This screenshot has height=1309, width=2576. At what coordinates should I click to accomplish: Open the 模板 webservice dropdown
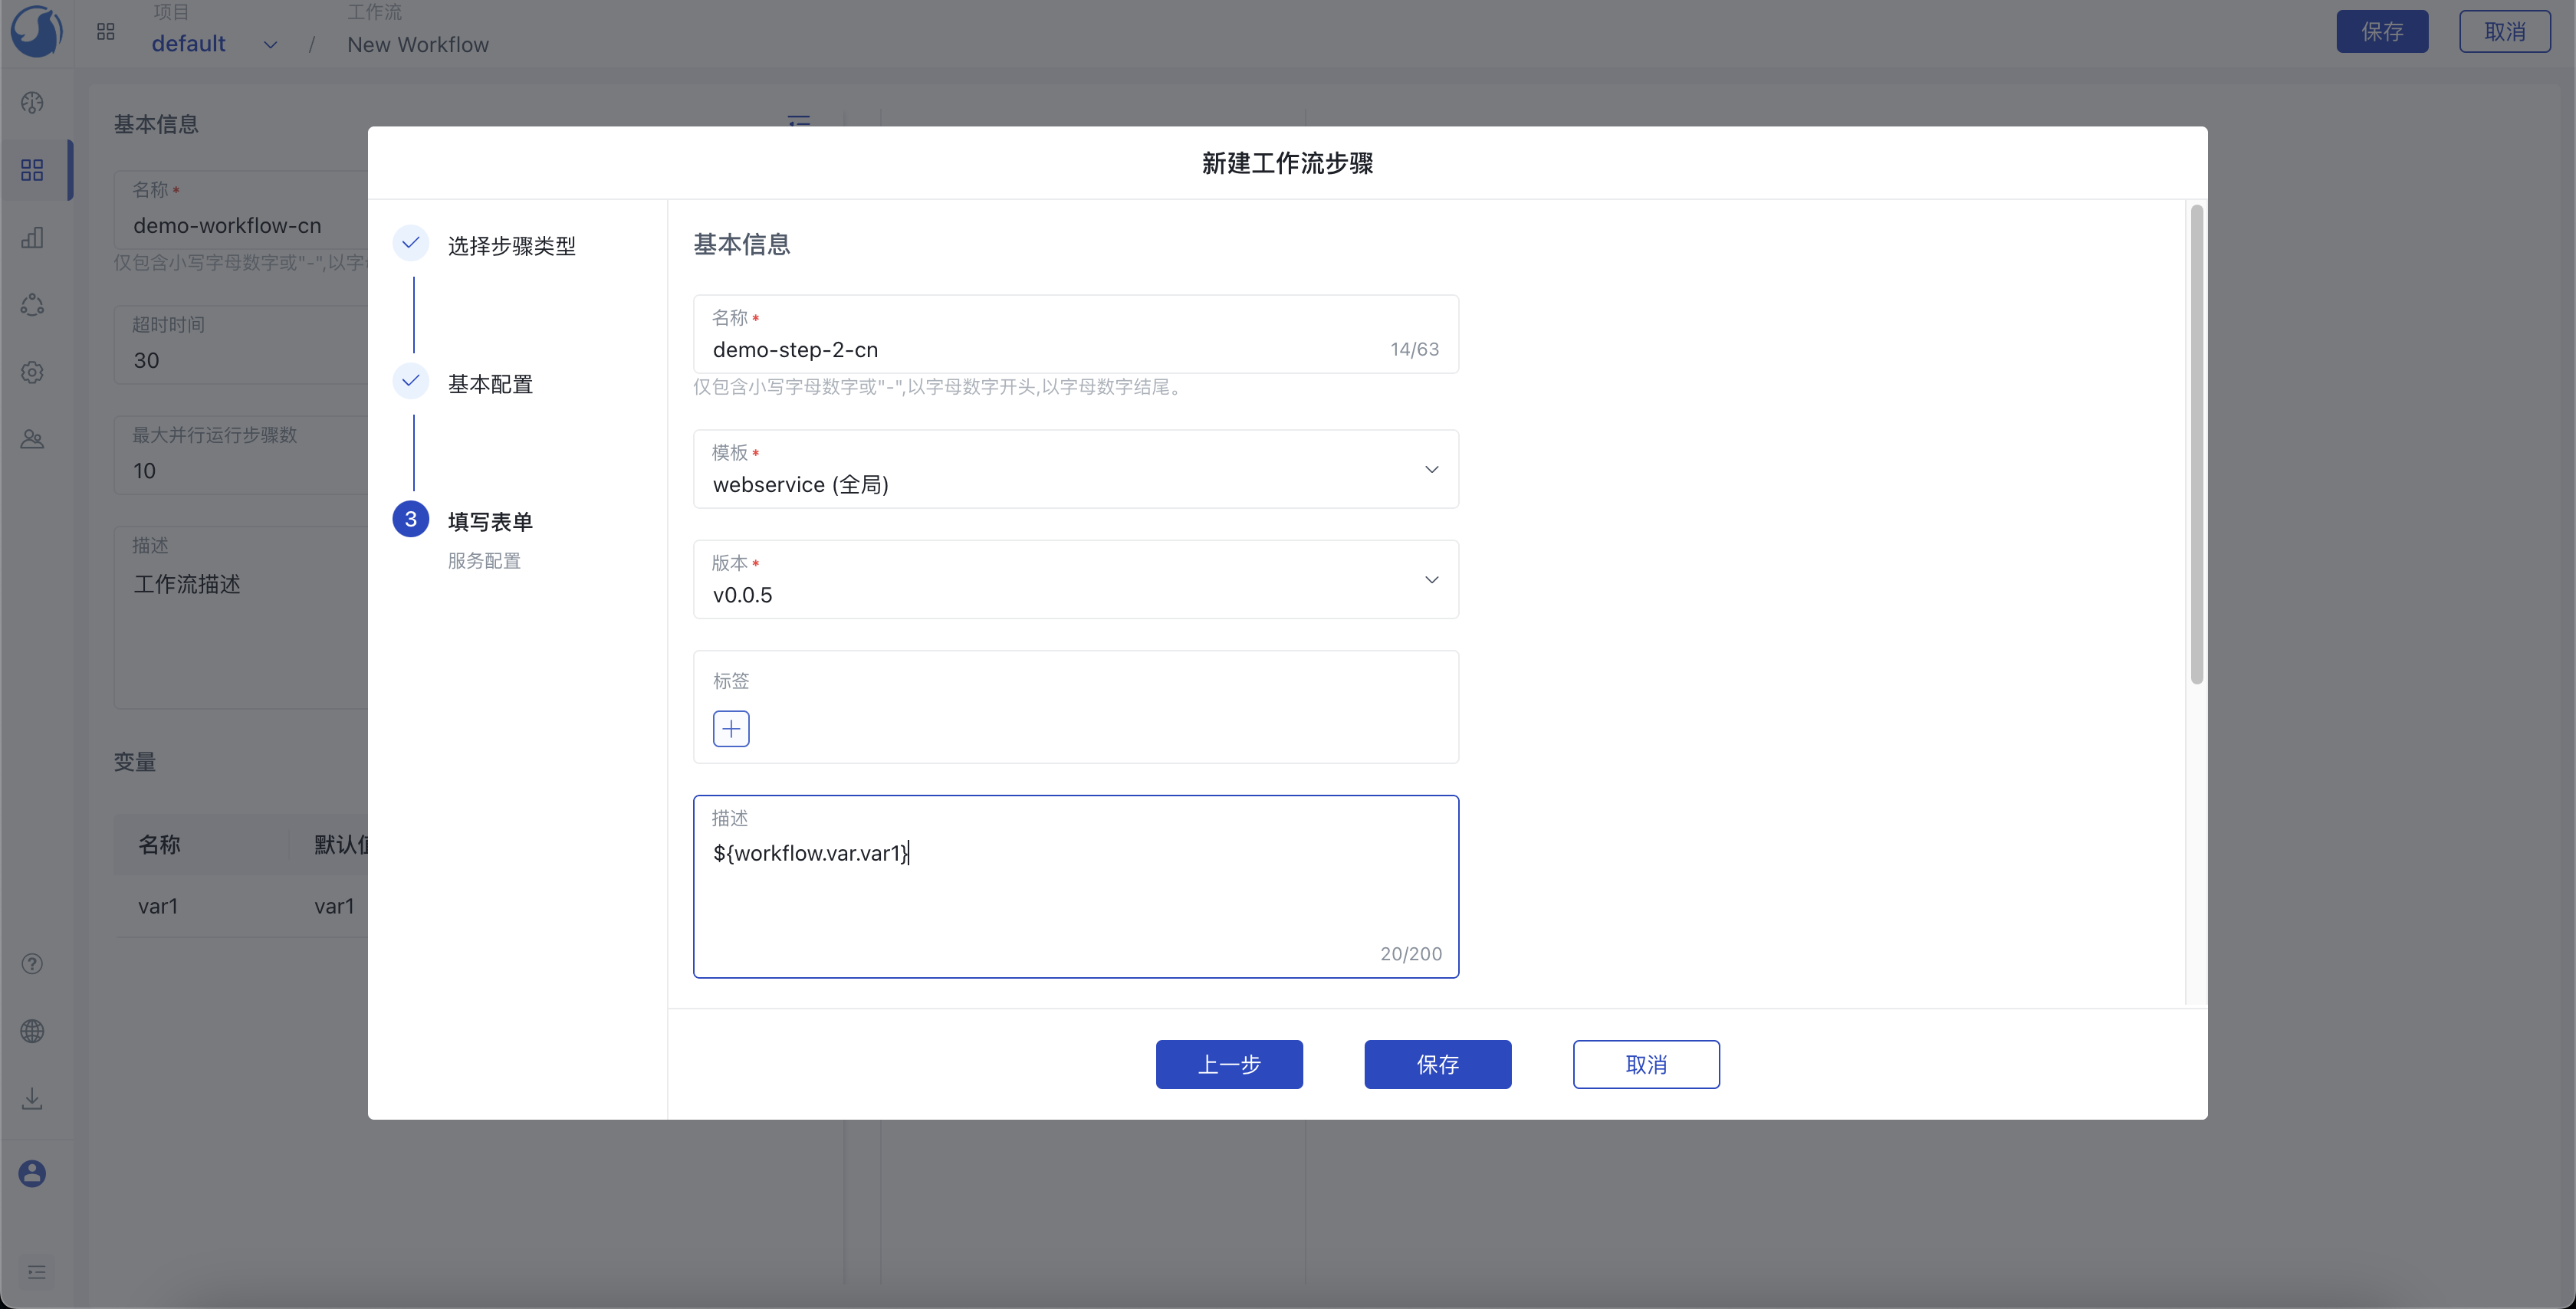click(x=1076, y=469)
